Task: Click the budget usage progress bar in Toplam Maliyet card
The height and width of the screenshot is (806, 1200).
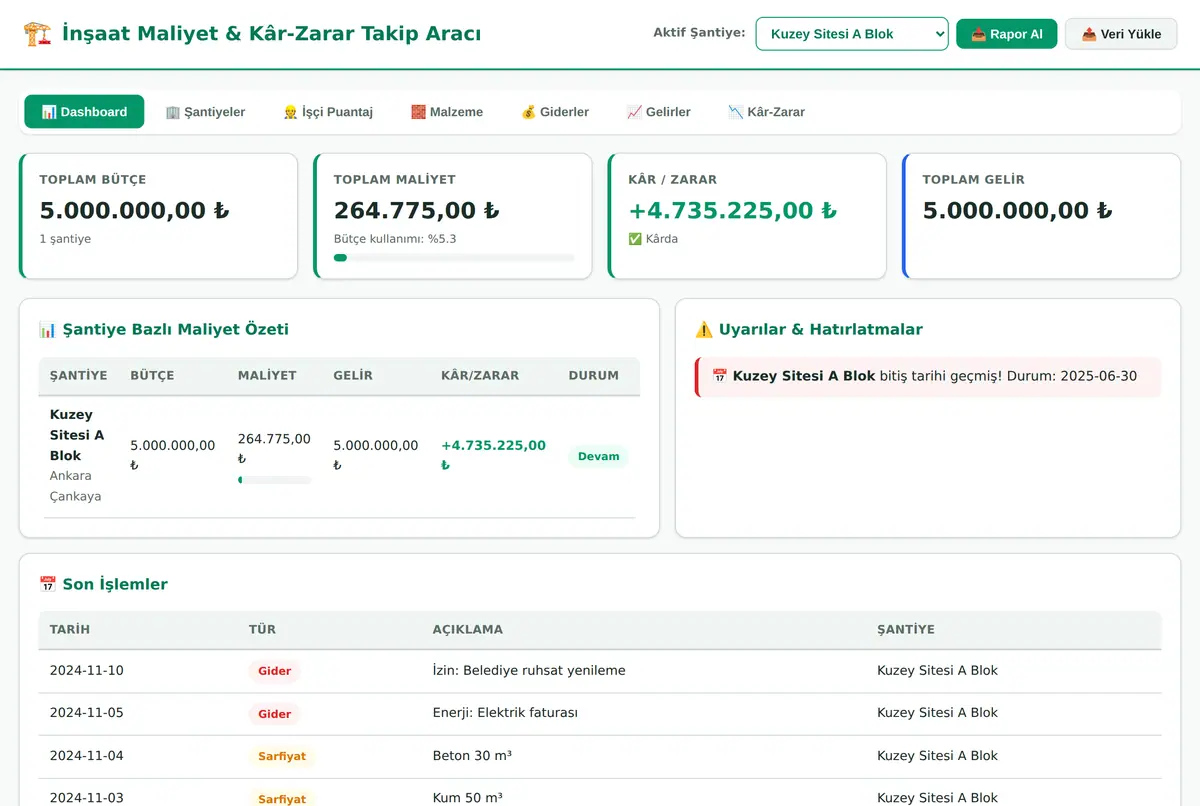Action: pyautogui.click(x=454, y=258)
